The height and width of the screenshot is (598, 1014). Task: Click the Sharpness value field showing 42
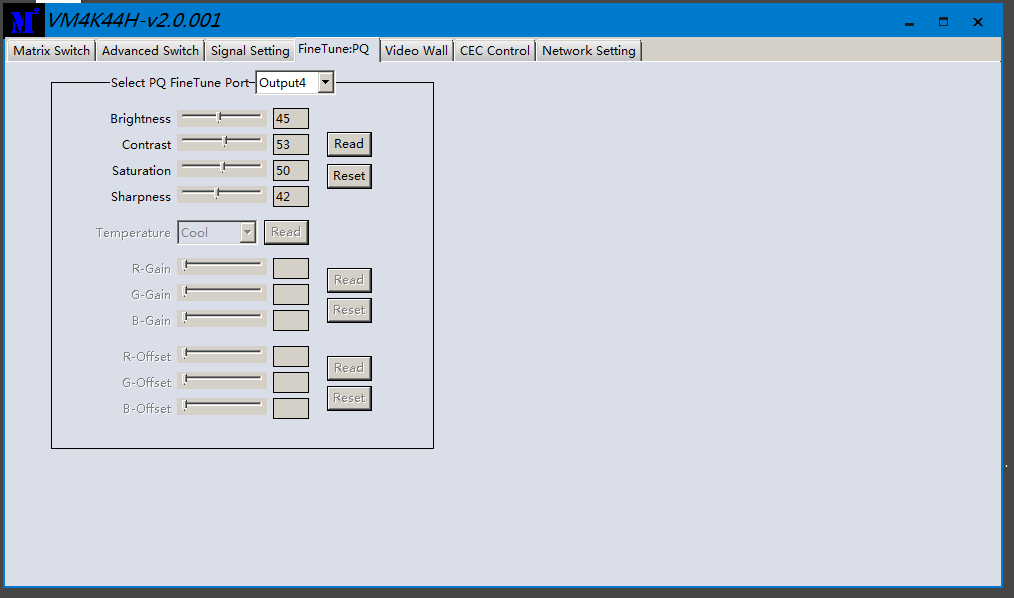[x=290, y=197]
